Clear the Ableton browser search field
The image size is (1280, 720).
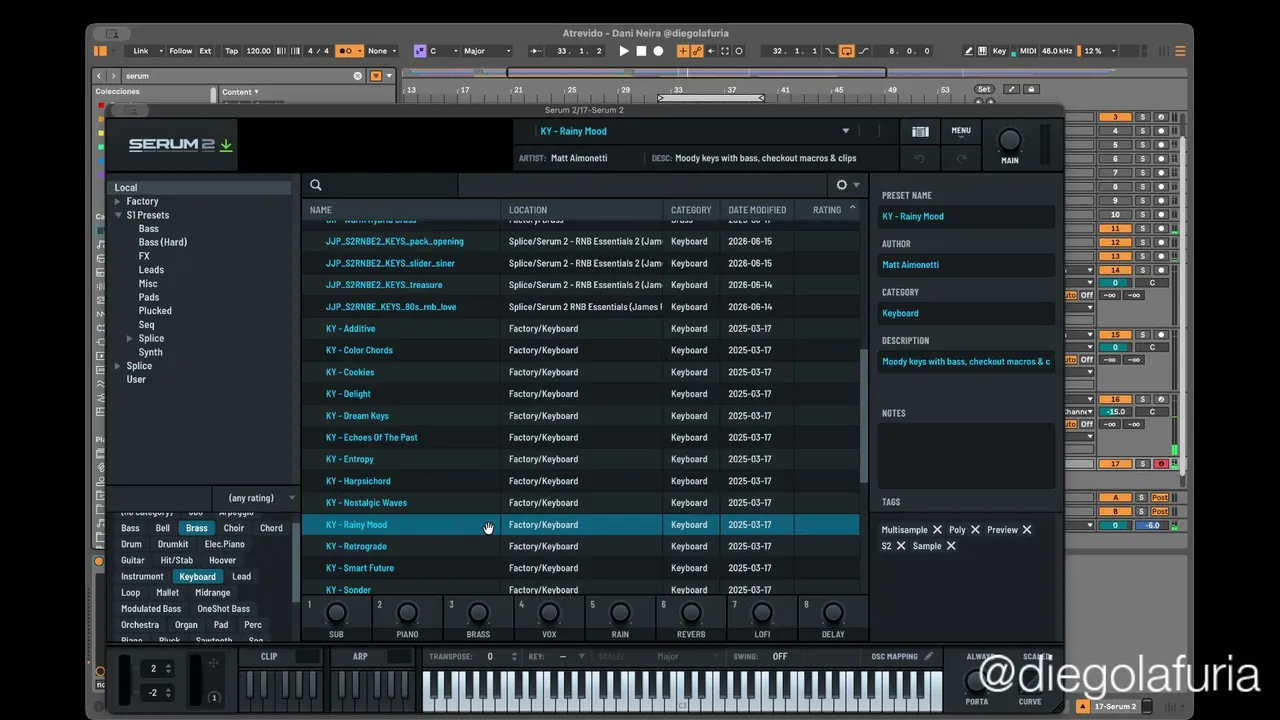click(358, 76)
